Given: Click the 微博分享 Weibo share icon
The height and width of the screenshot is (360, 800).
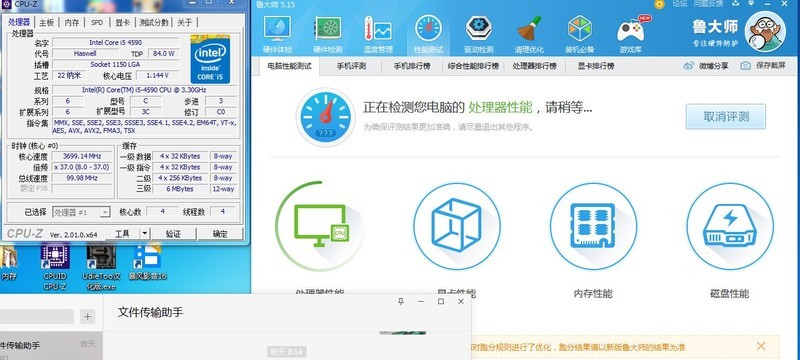Looking at the screenshot, I should pyautogui.click(x=689, y=66).
